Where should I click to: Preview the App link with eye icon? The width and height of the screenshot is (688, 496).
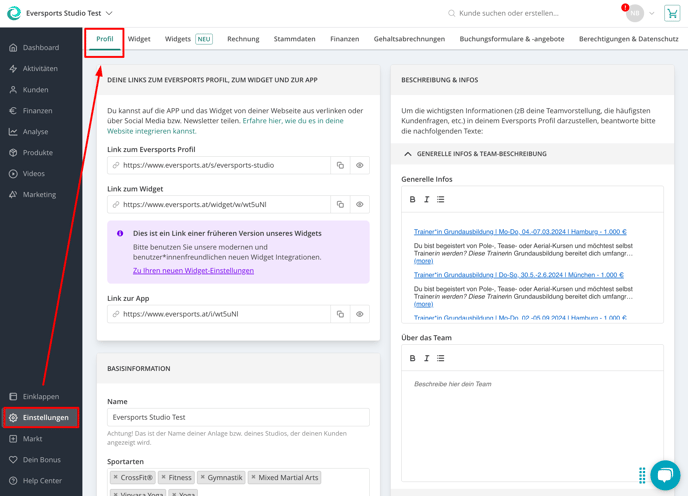coord(359,314)
